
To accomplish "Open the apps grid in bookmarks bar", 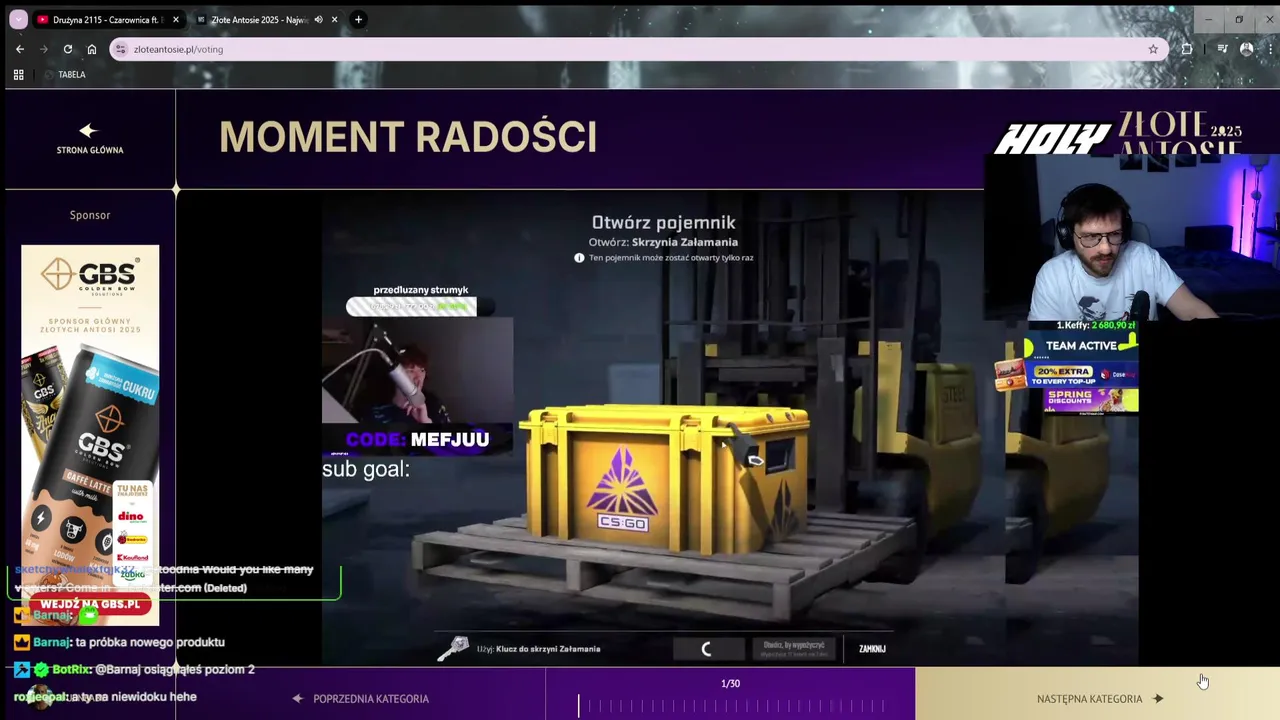I will click(x=18, y=75).
